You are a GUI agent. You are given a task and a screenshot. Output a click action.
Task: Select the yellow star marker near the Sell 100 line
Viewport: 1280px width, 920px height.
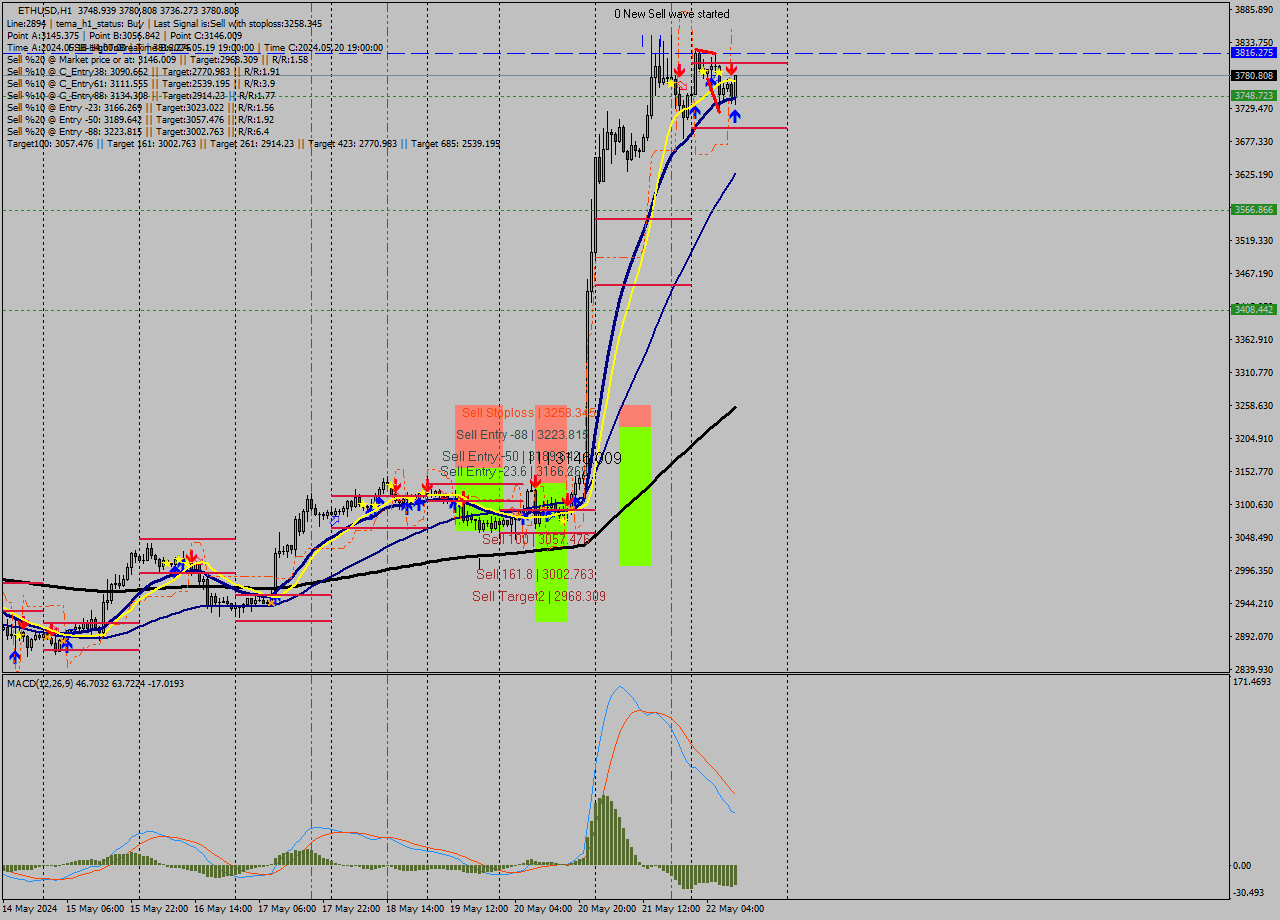[x=562, y=521]
